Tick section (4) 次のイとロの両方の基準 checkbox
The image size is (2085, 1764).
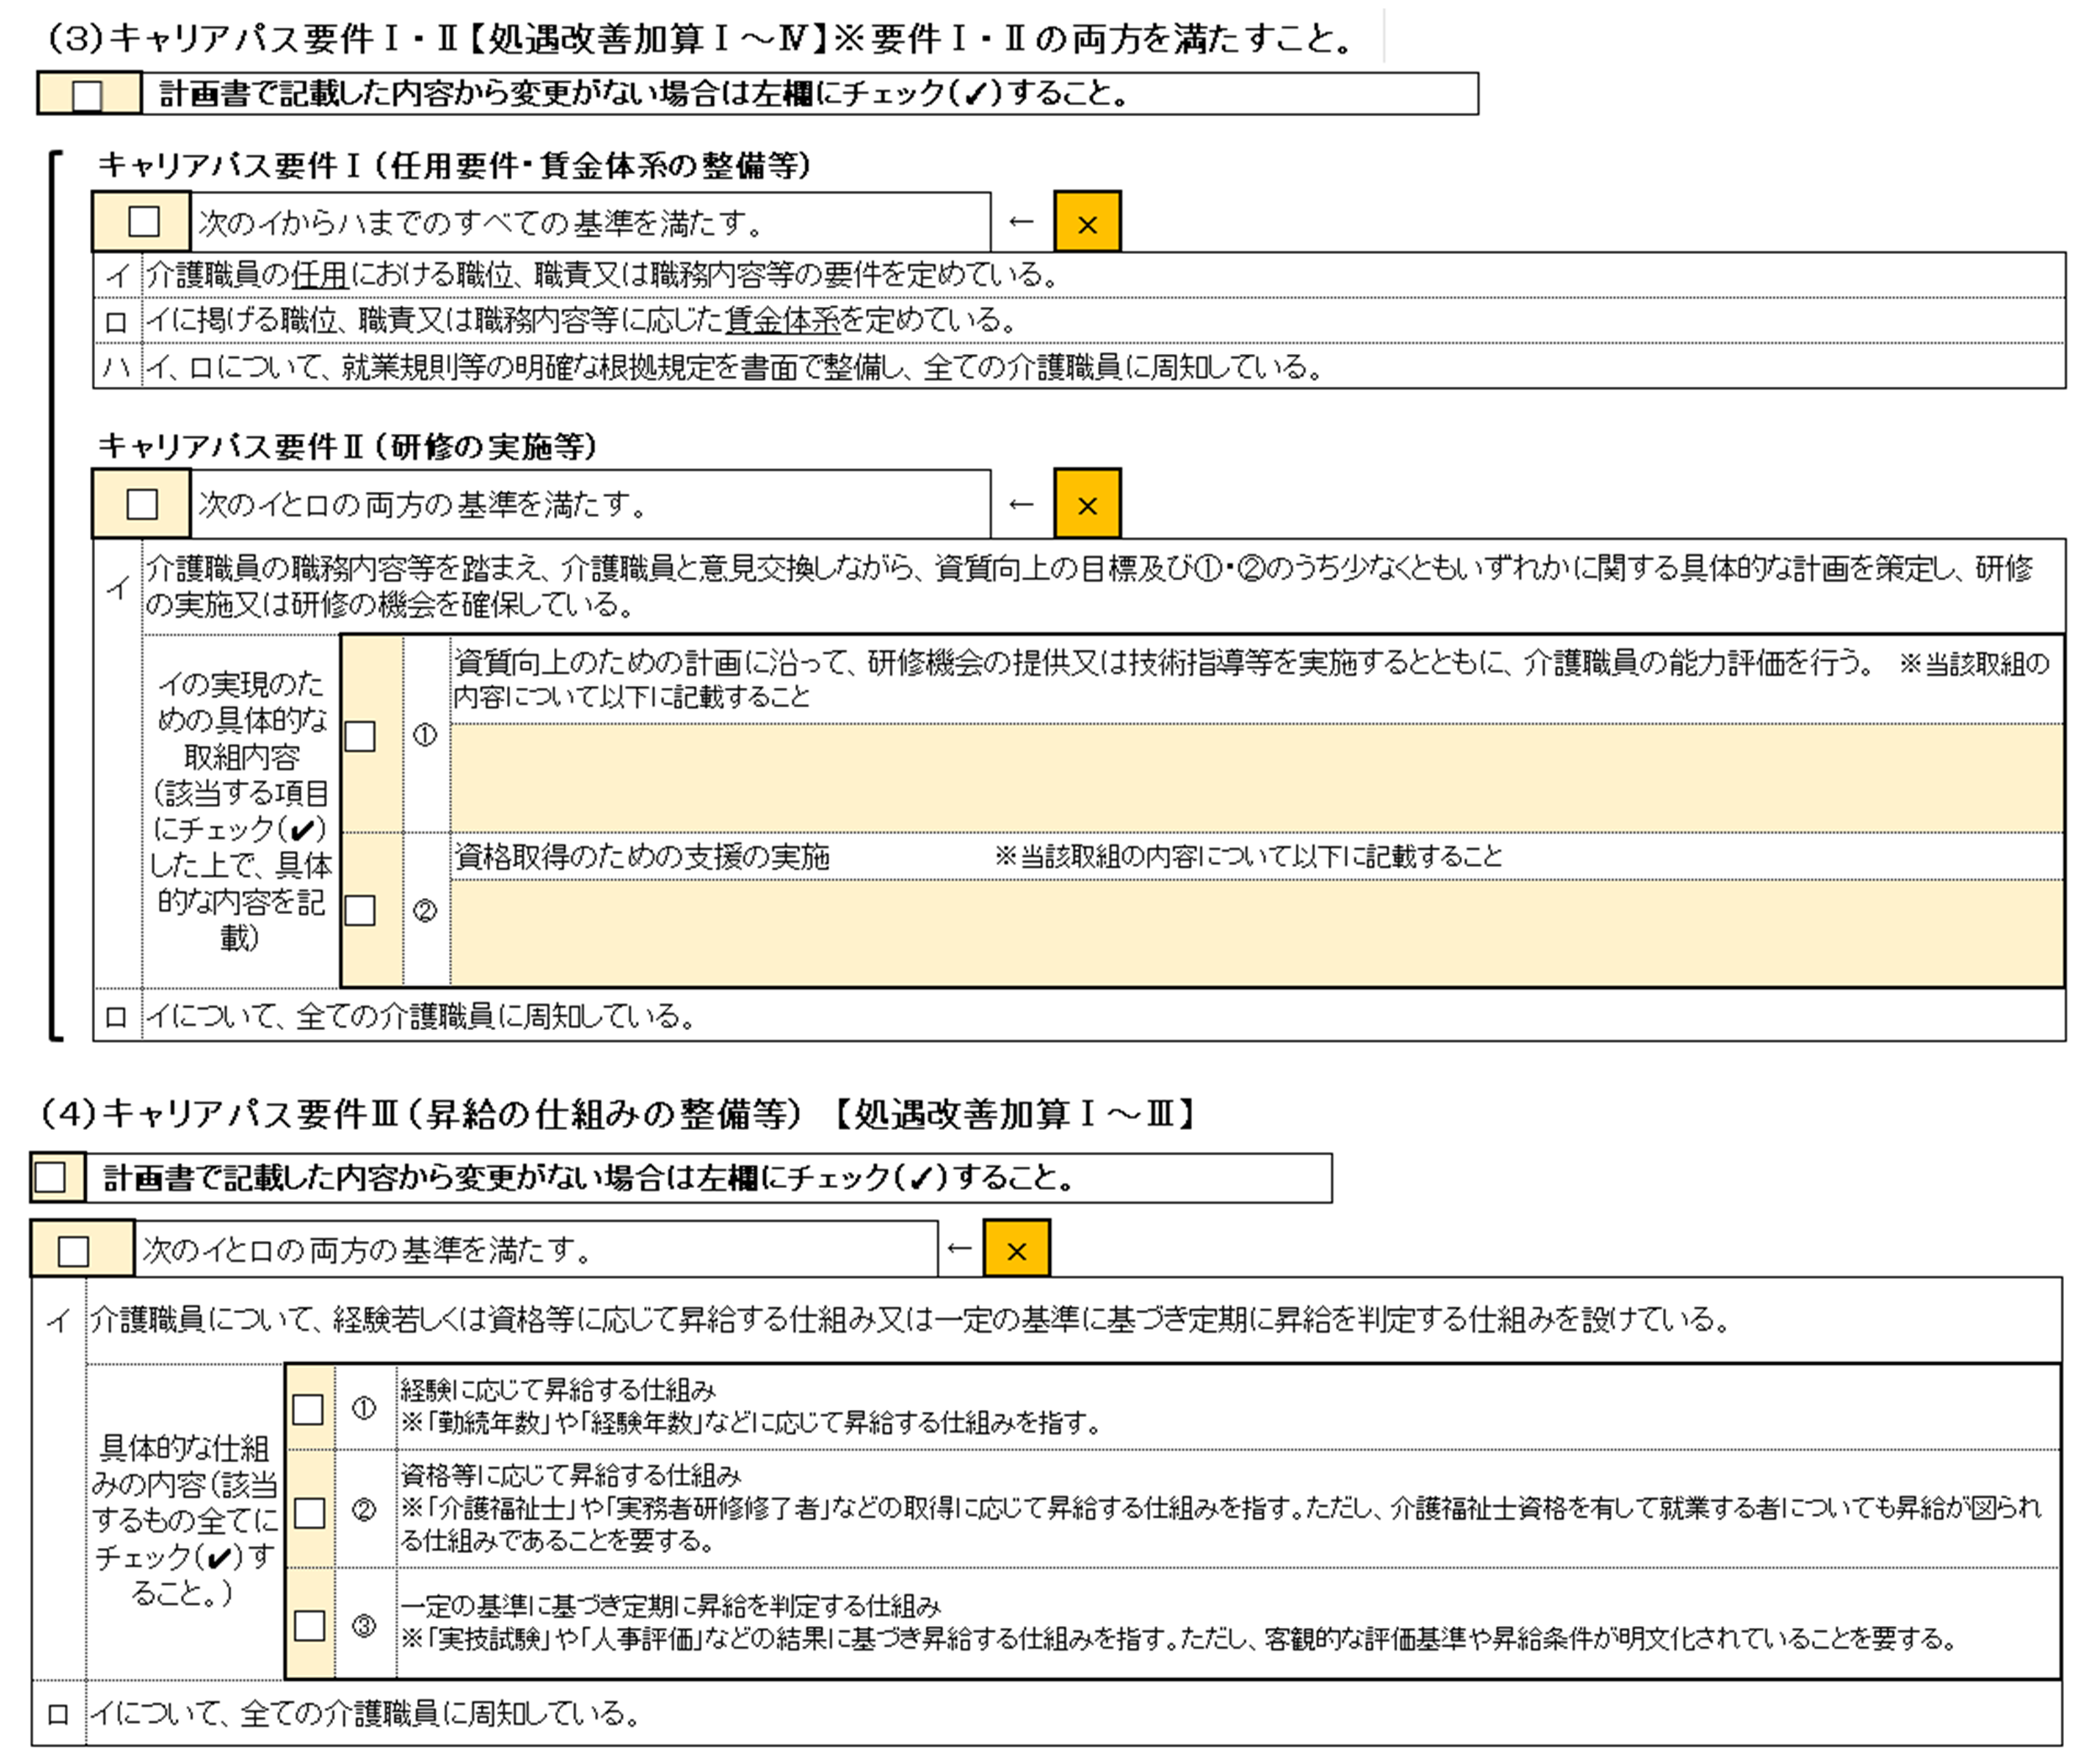point(74,1250)
